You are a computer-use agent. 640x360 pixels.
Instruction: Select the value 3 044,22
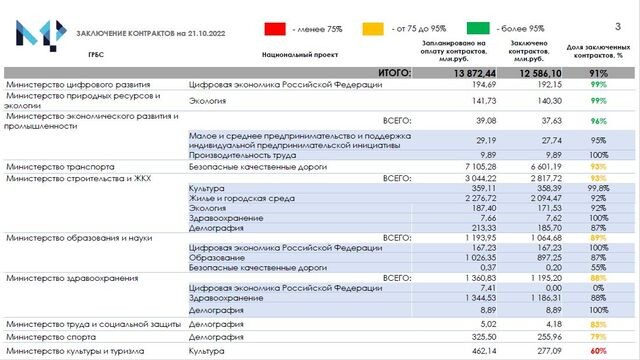[481, 179]
